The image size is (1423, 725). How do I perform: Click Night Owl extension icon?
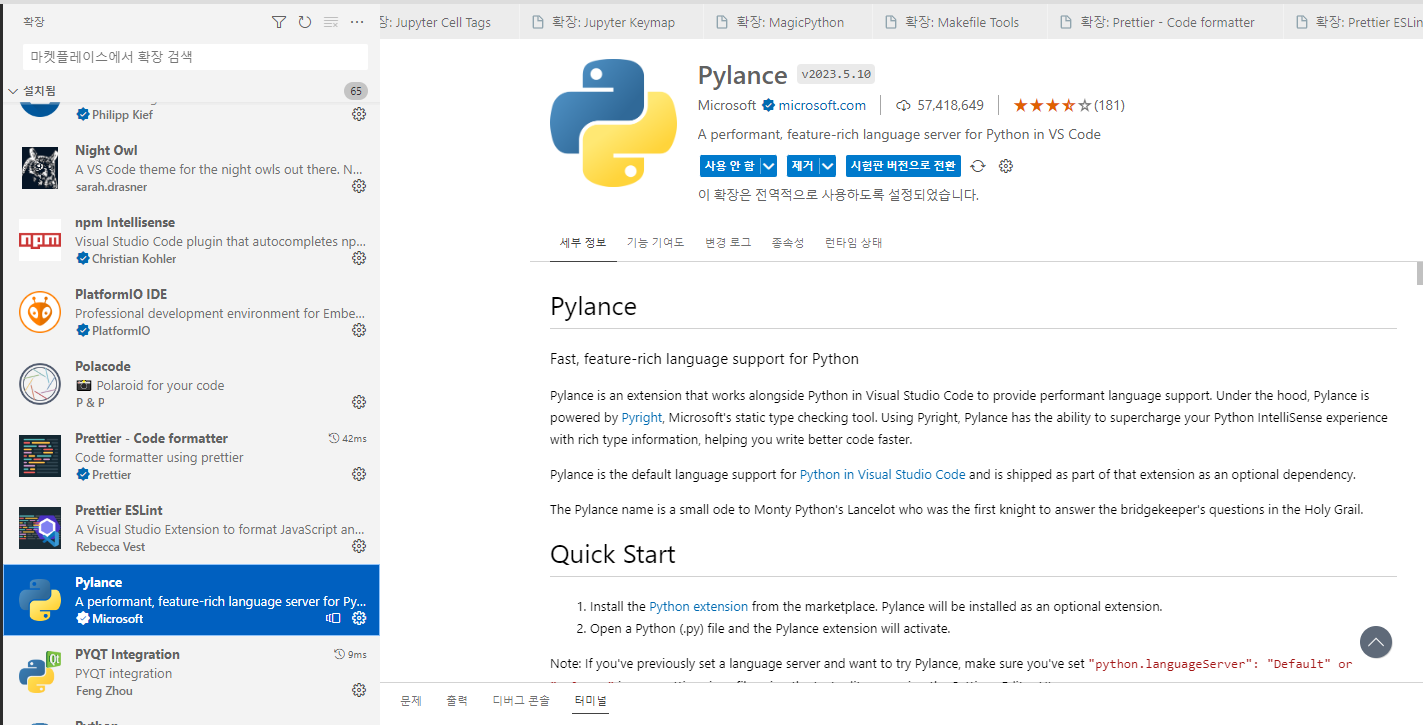pos(40,168)
